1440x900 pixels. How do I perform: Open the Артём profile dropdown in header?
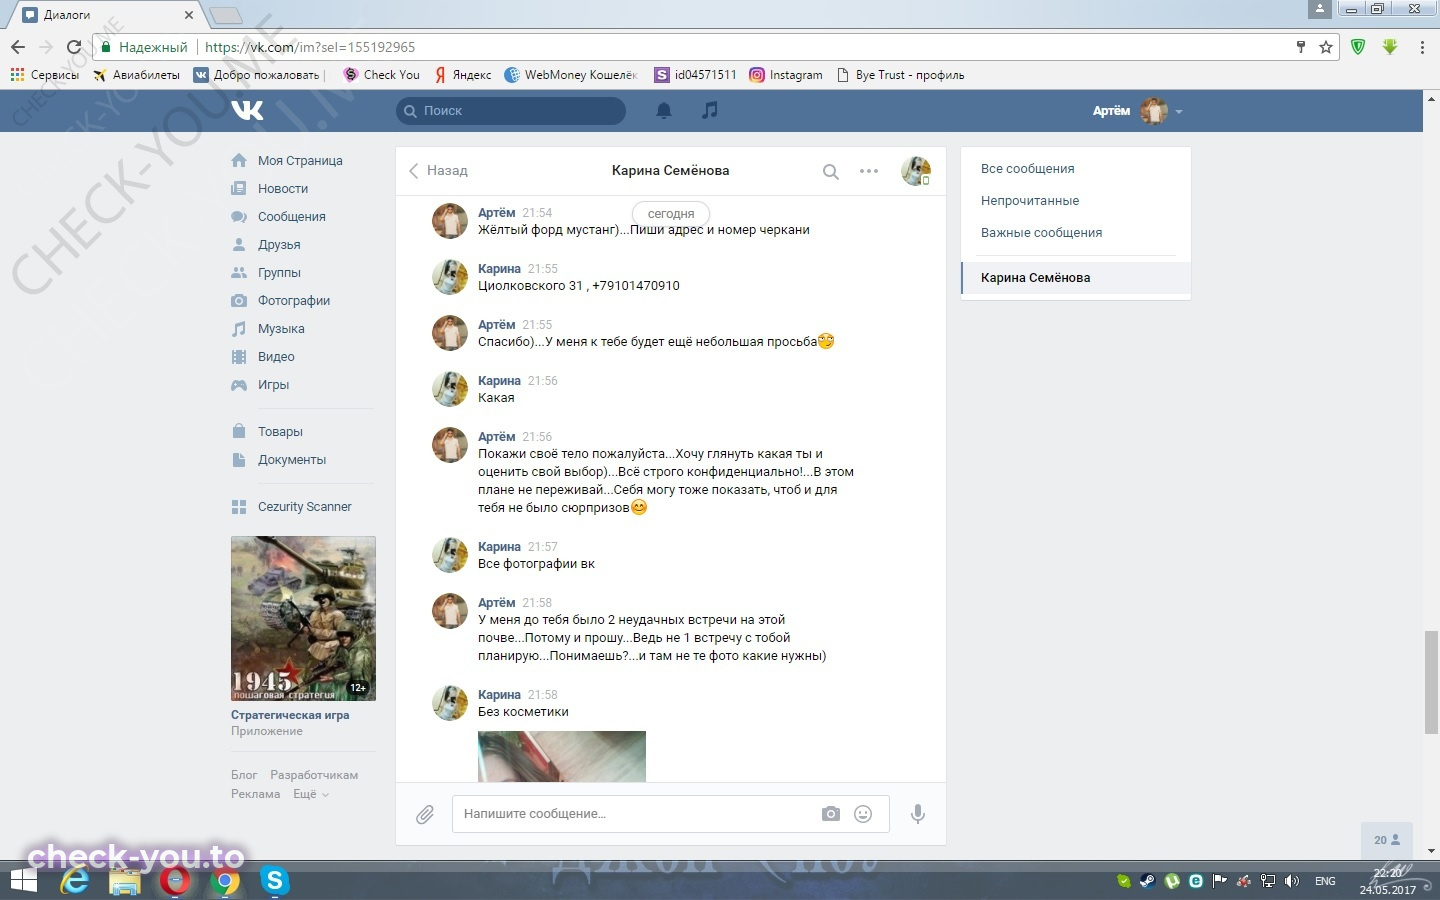click(1137, 111)
